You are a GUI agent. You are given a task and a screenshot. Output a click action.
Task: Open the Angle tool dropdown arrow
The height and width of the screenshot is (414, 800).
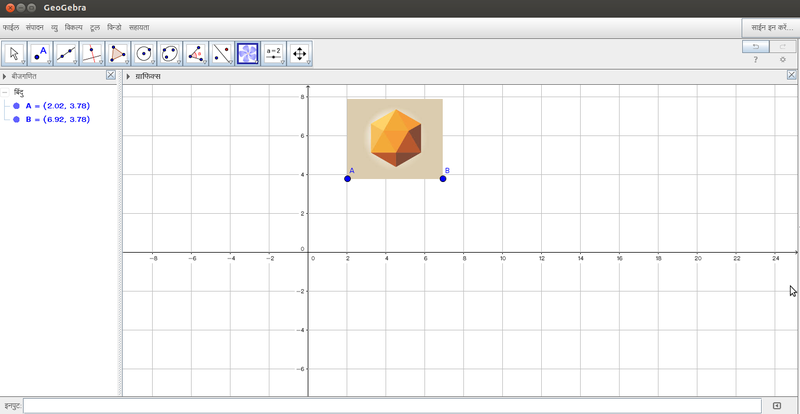[x=206, y=63]
